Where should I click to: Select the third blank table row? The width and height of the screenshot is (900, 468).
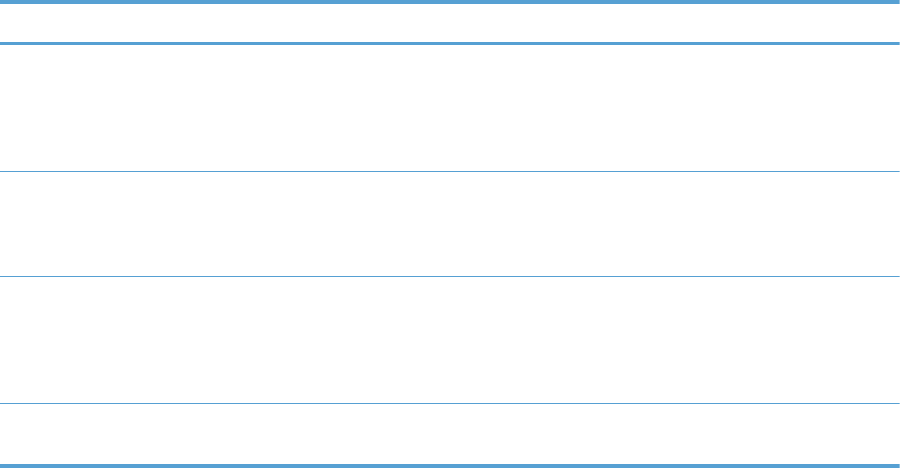pyautogui.click(x=450, y=339)
